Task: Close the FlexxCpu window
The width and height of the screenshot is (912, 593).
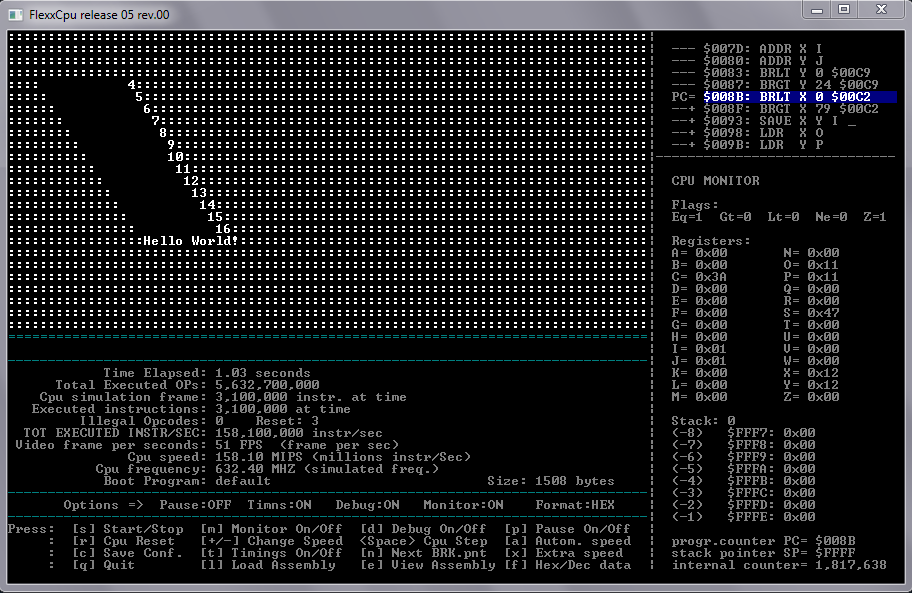Action: point(881,9)
